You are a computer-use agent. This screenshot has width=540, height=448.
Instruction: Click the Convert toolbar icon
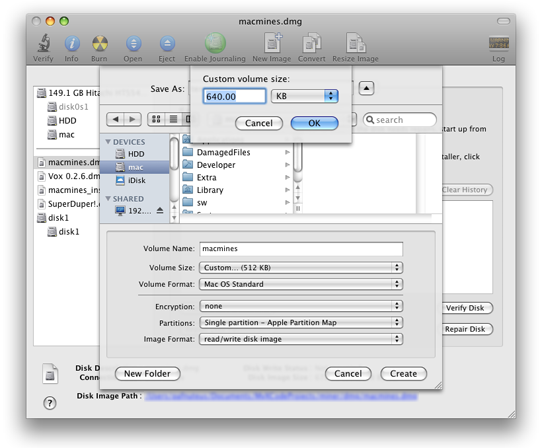(311, 43)
